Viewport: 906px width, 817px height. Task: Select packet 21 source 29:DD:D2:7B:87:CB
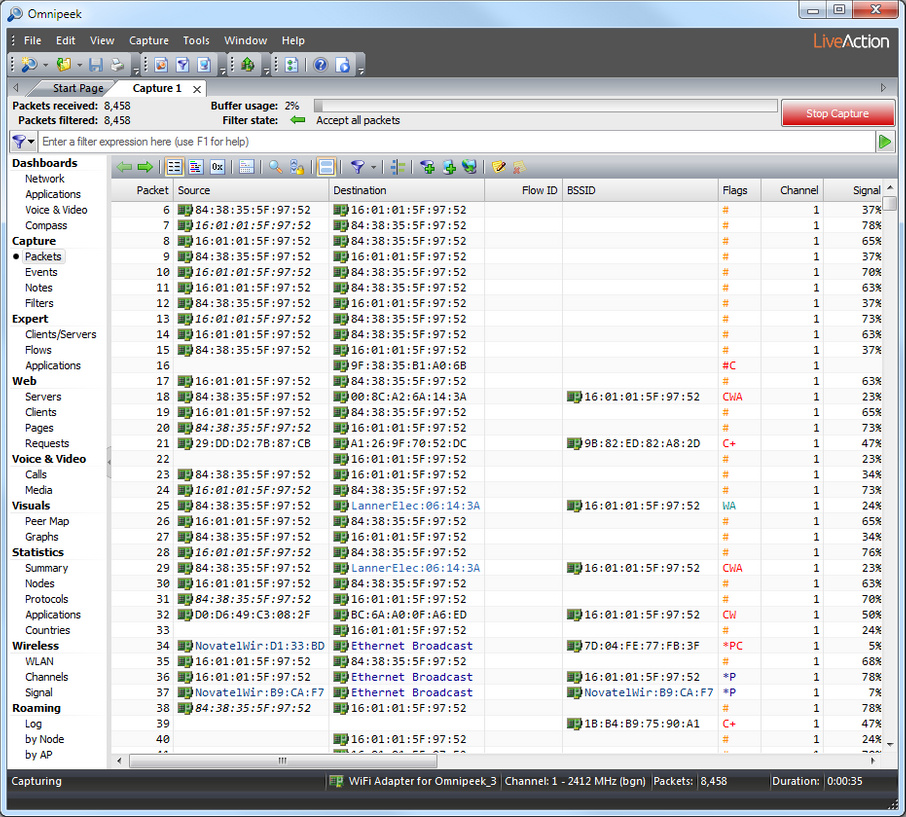244,444
